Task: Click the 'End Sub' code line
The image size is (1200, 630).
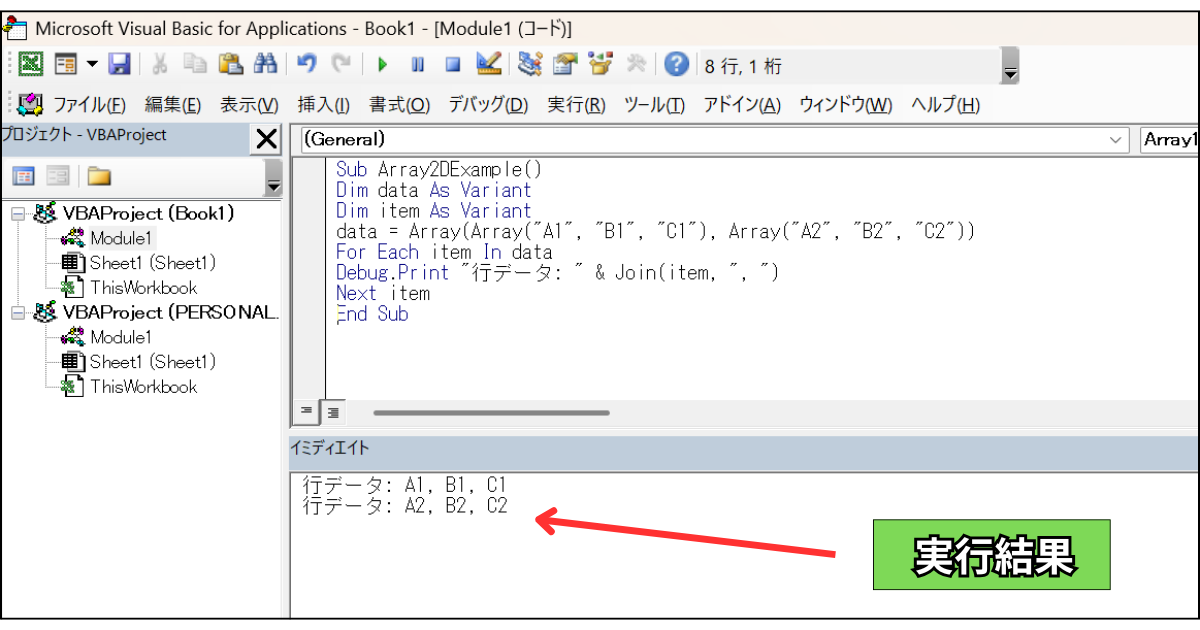Action: point(372,313)
